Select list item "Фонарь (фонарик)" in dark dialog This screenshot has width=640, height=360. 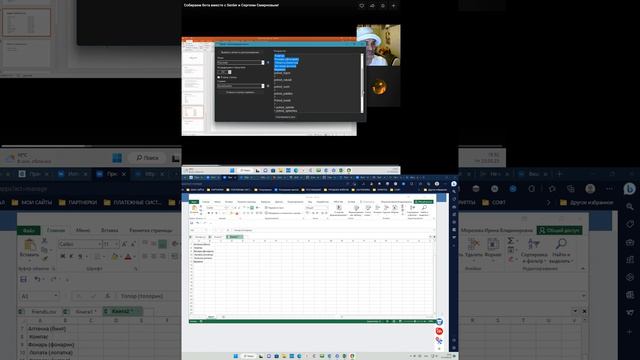click(287, 59)
